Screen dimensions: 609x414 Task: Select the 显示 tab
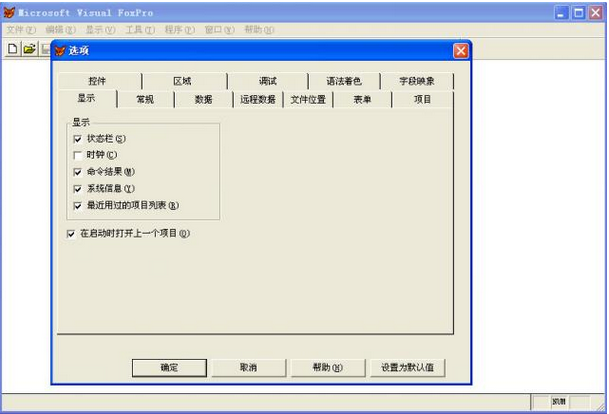(x=86, y=98)
